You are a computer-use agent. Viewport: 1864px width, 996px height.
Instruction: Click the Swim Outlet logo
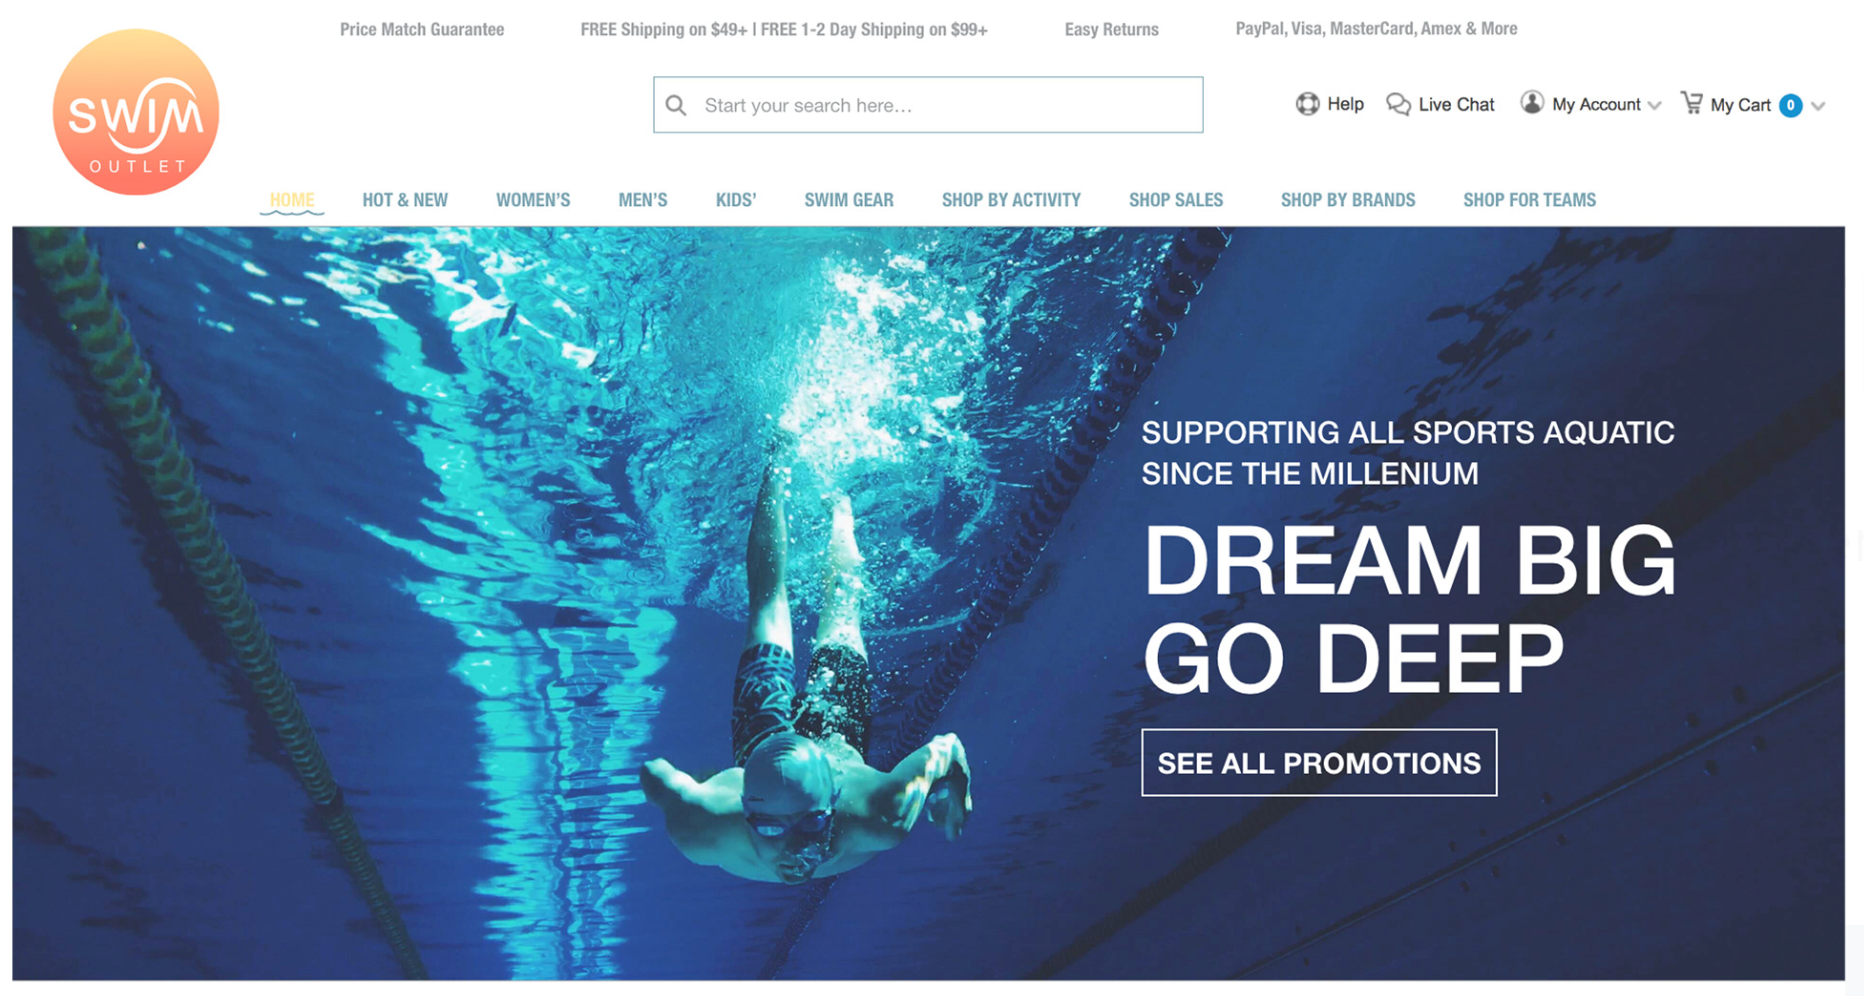tap(136, 112)
